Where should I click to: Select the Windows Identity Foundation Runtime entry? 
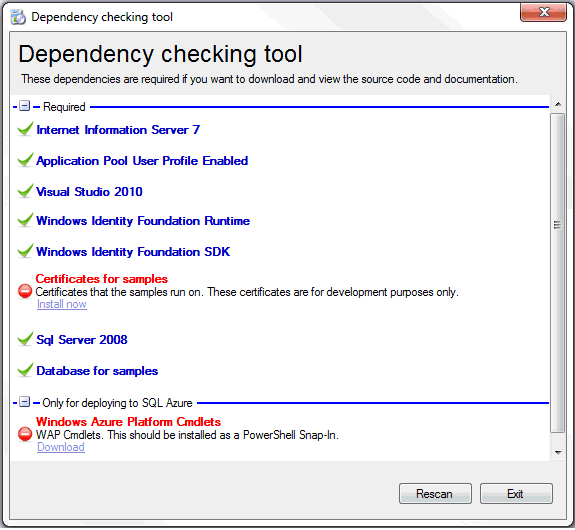(x=143, y=221)
